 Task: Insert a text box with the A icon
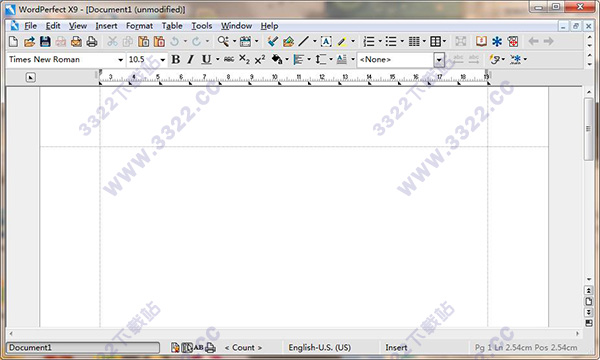326,41
